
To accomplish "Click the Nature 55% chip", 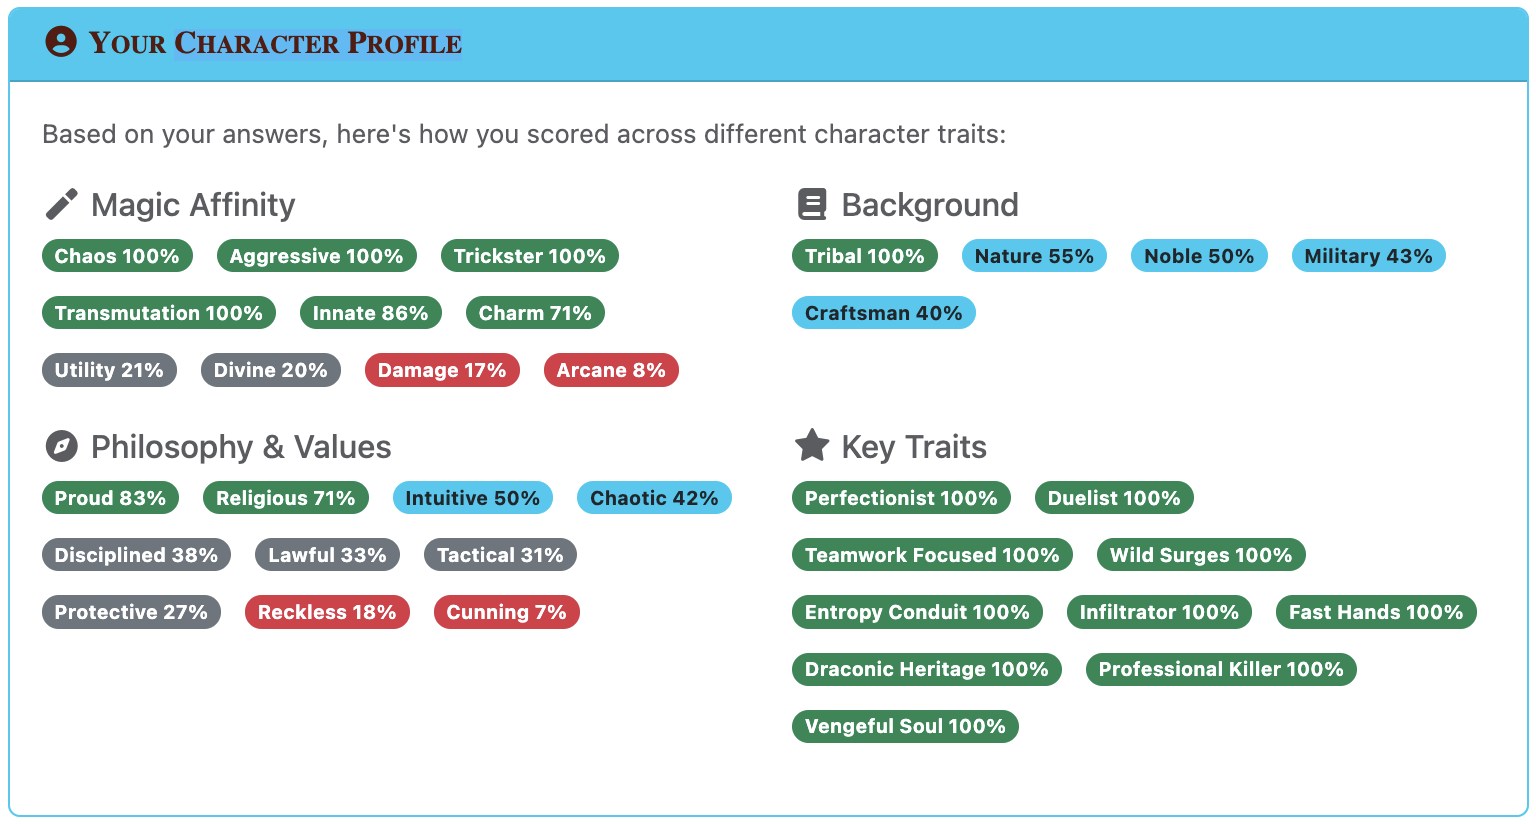I will [1034, 255].
